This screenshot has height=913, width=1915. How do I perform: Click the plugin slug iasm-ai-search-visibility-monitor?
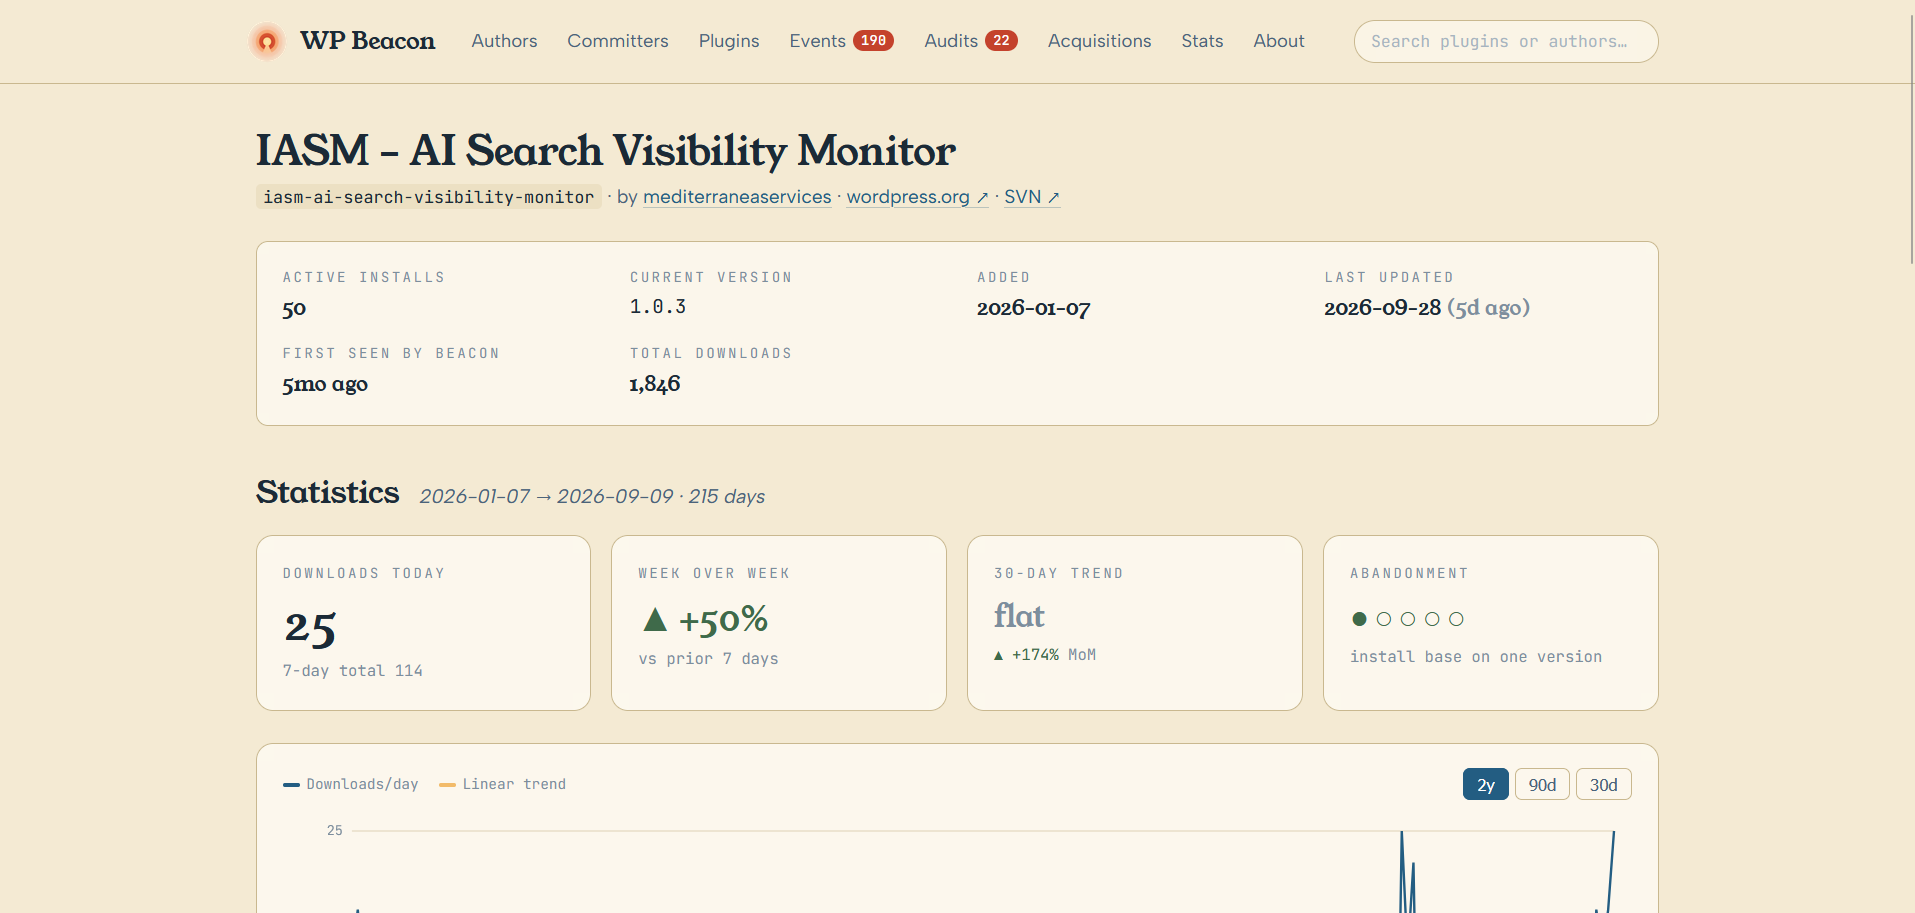[428, 197]
